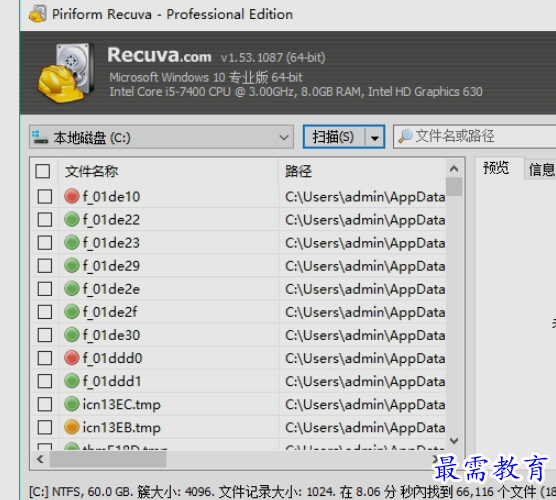Check the box for f_01de29

45,266
